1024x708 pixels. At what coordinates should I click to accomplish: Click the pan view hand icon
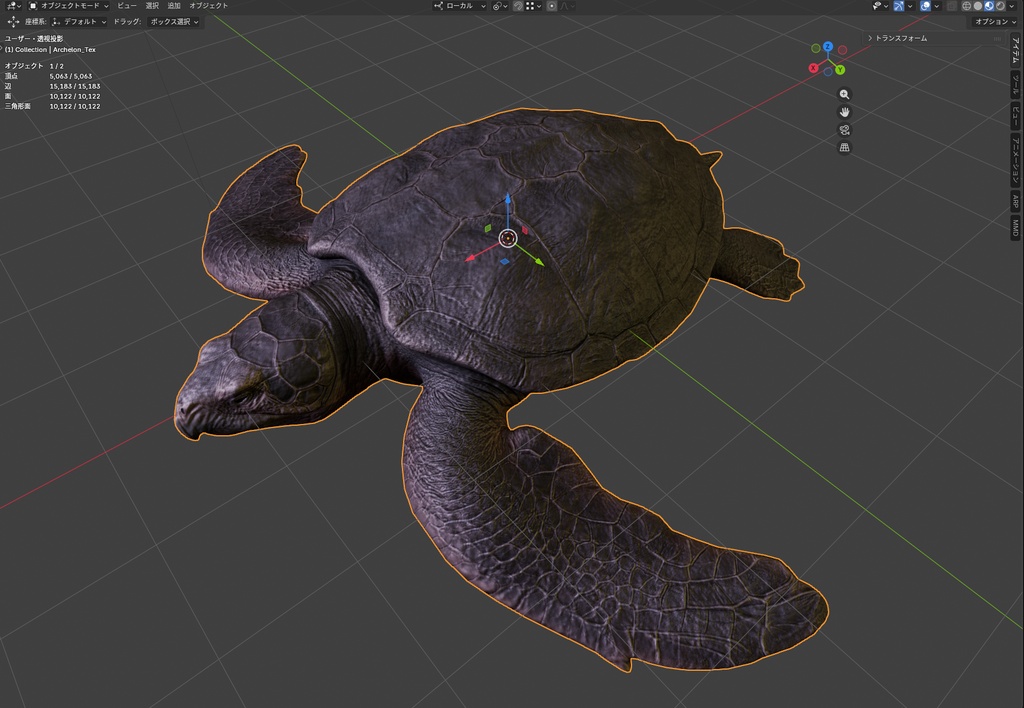[844, 112]
